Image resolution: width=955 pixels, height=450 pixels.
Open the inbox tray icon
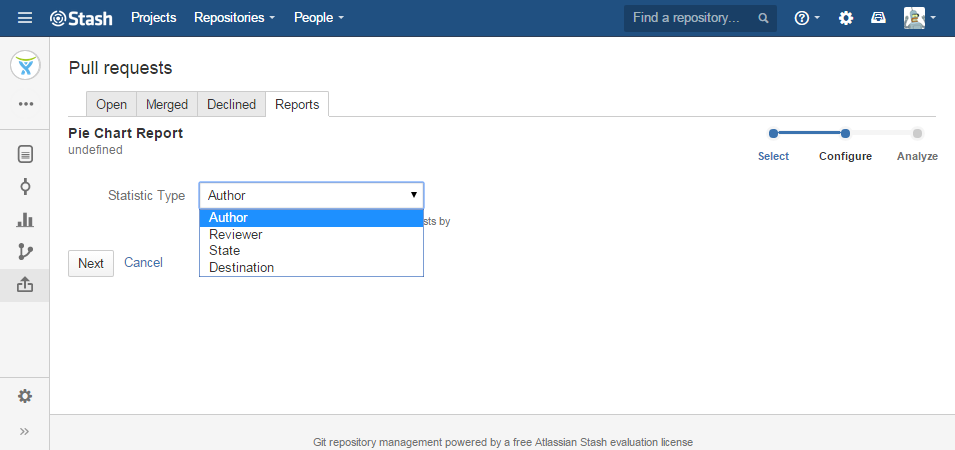pyautogui.click(x=878, y=18)
